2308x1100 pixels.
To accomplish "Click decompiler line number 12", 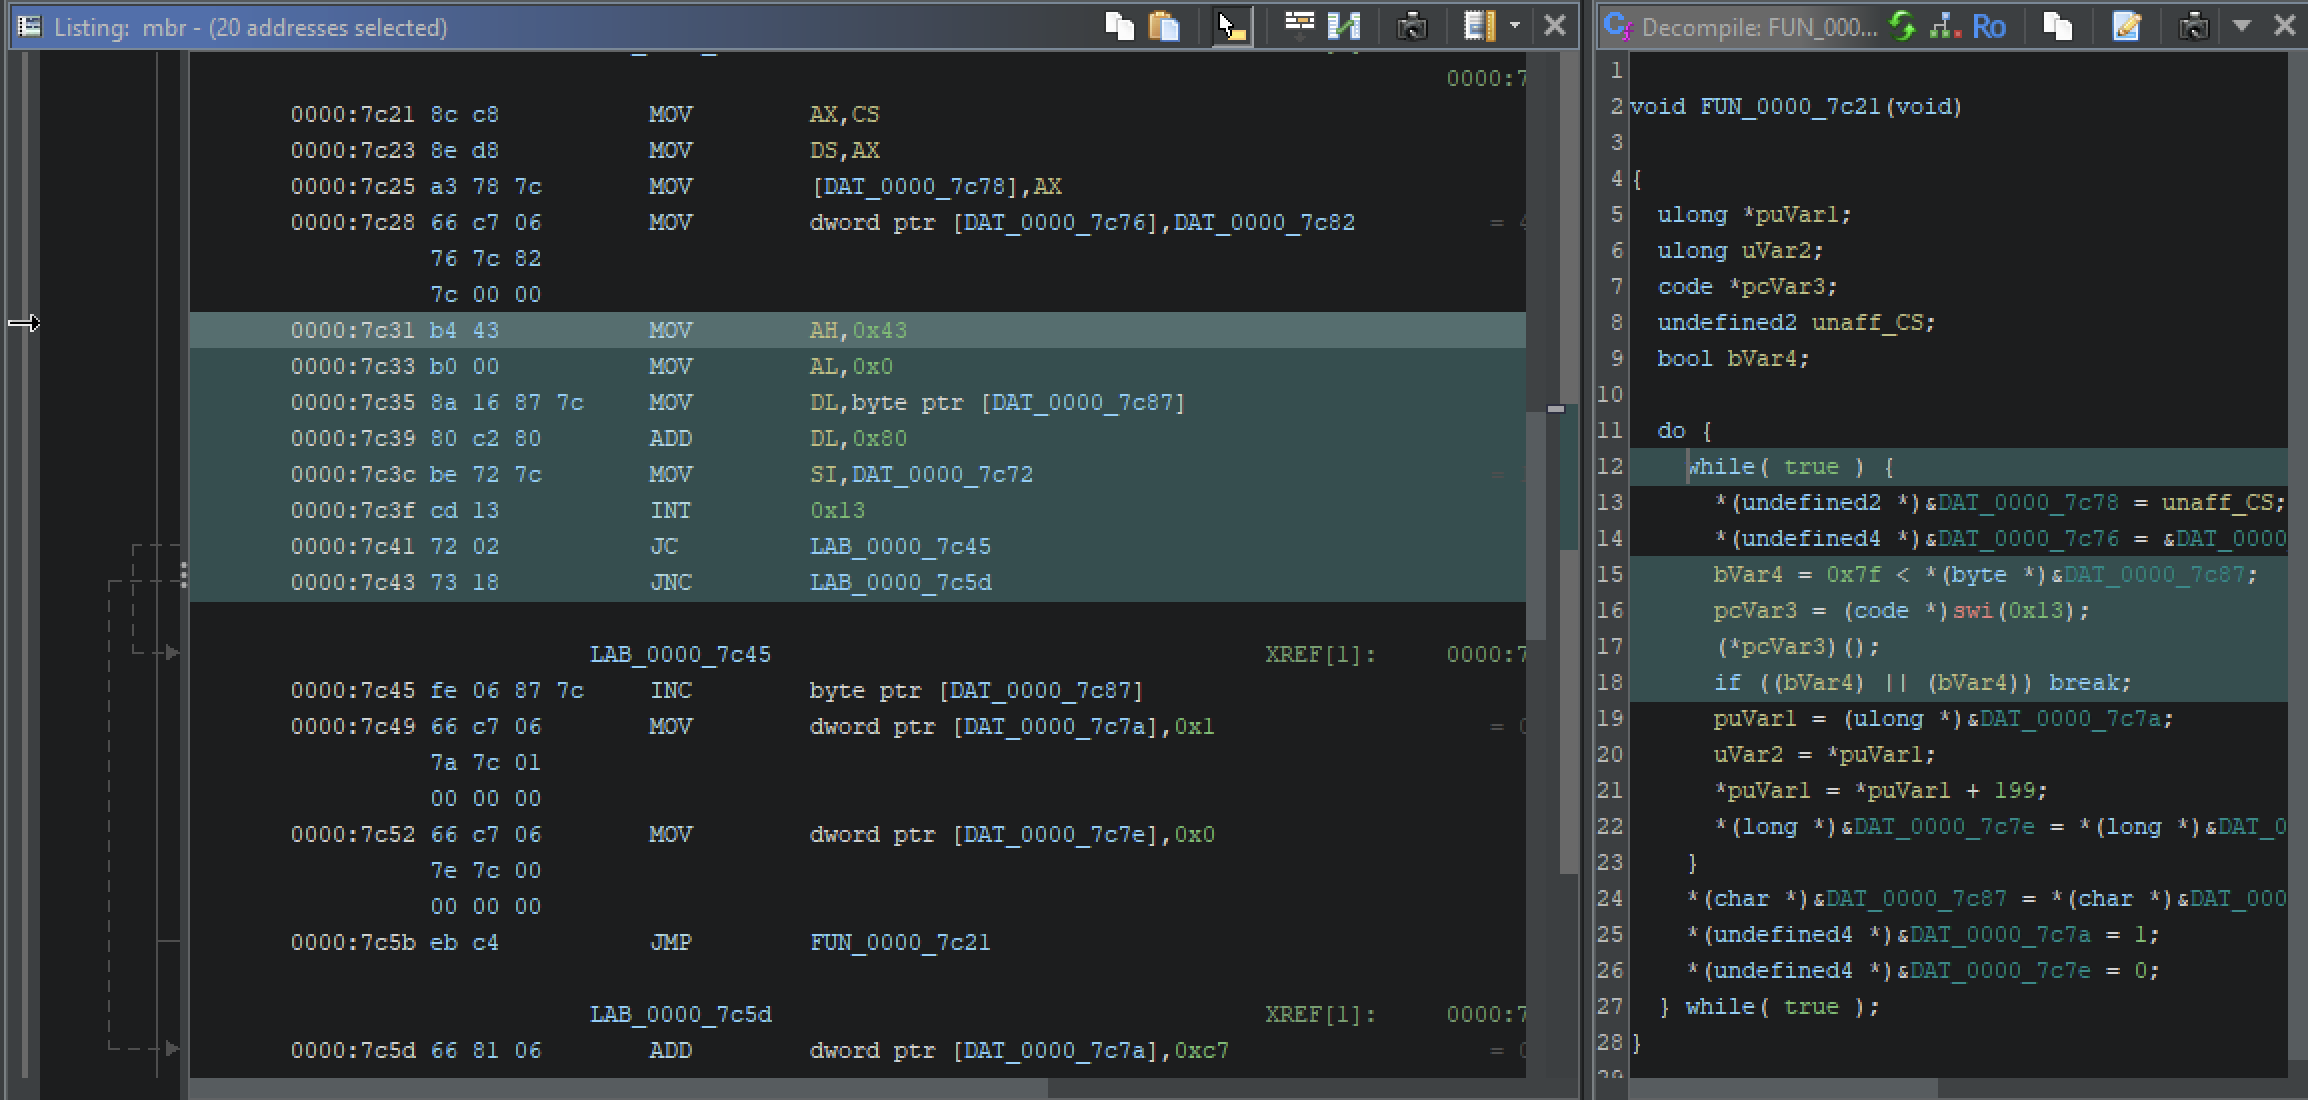I will pos(1610,466).
